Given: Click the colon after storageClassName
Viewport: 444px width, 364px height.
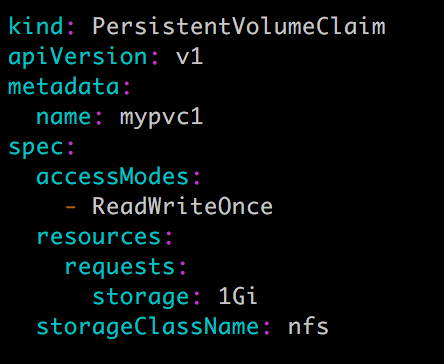Looking at the screenshot, I should [x=266, y=328].
